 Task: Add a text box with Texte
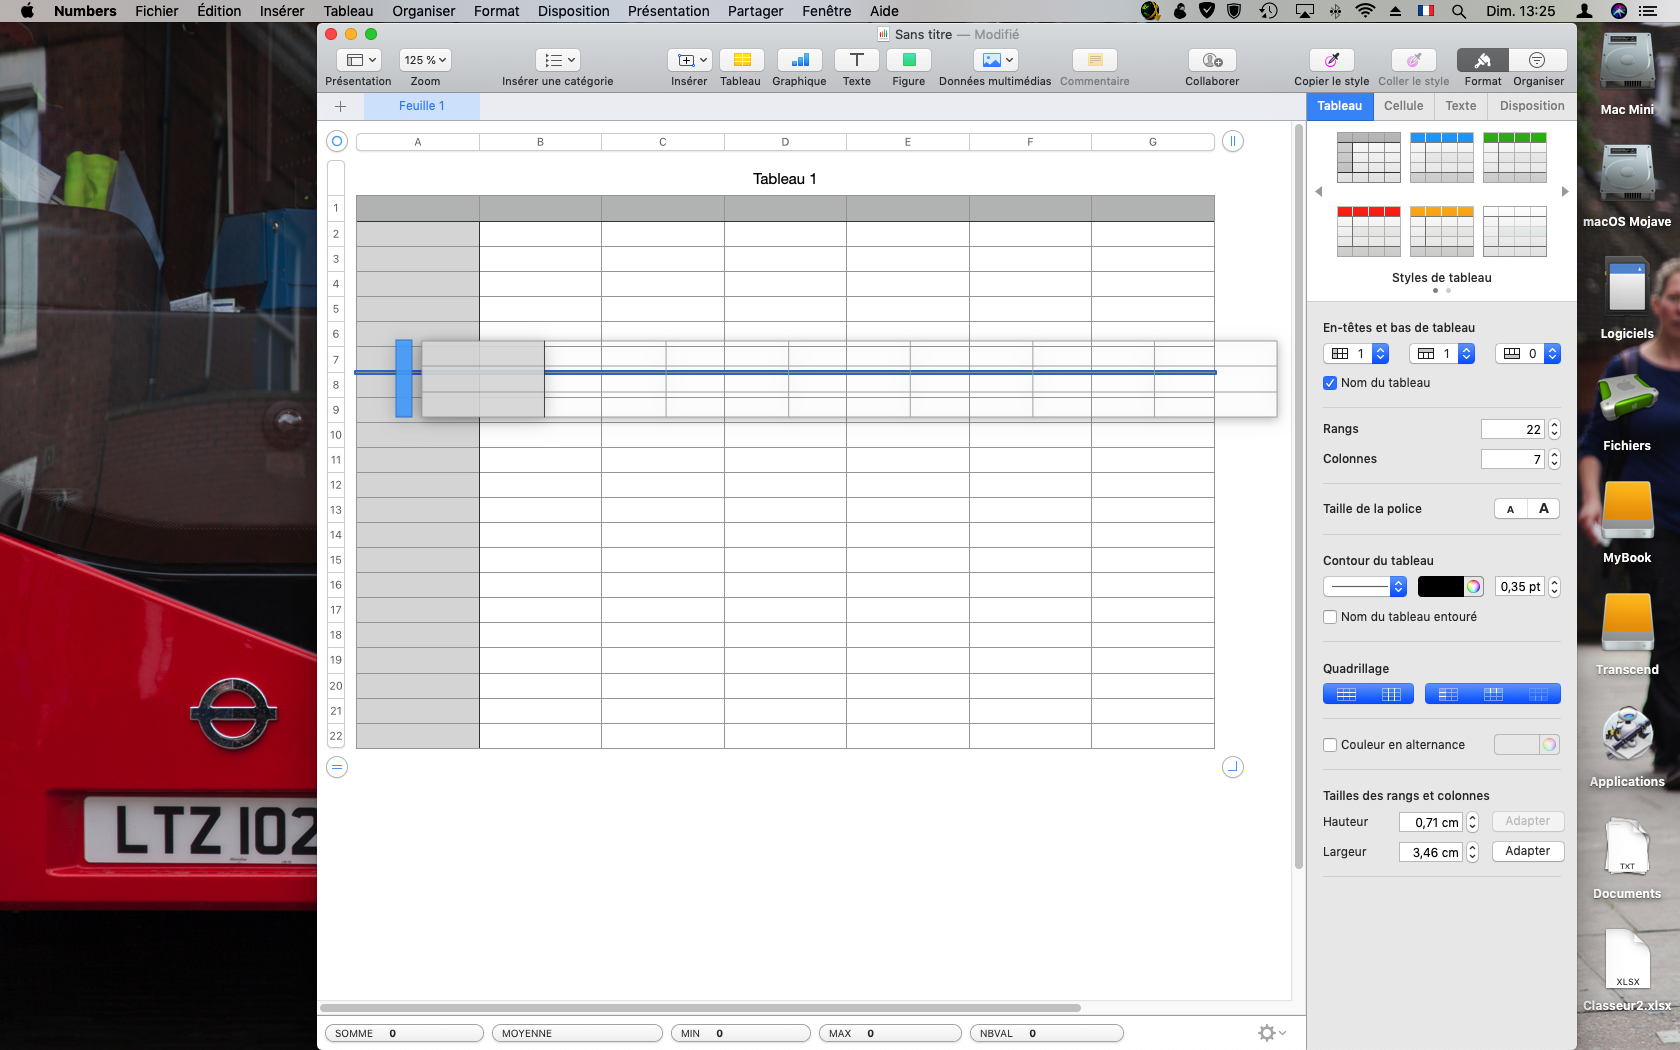(856, 60)
